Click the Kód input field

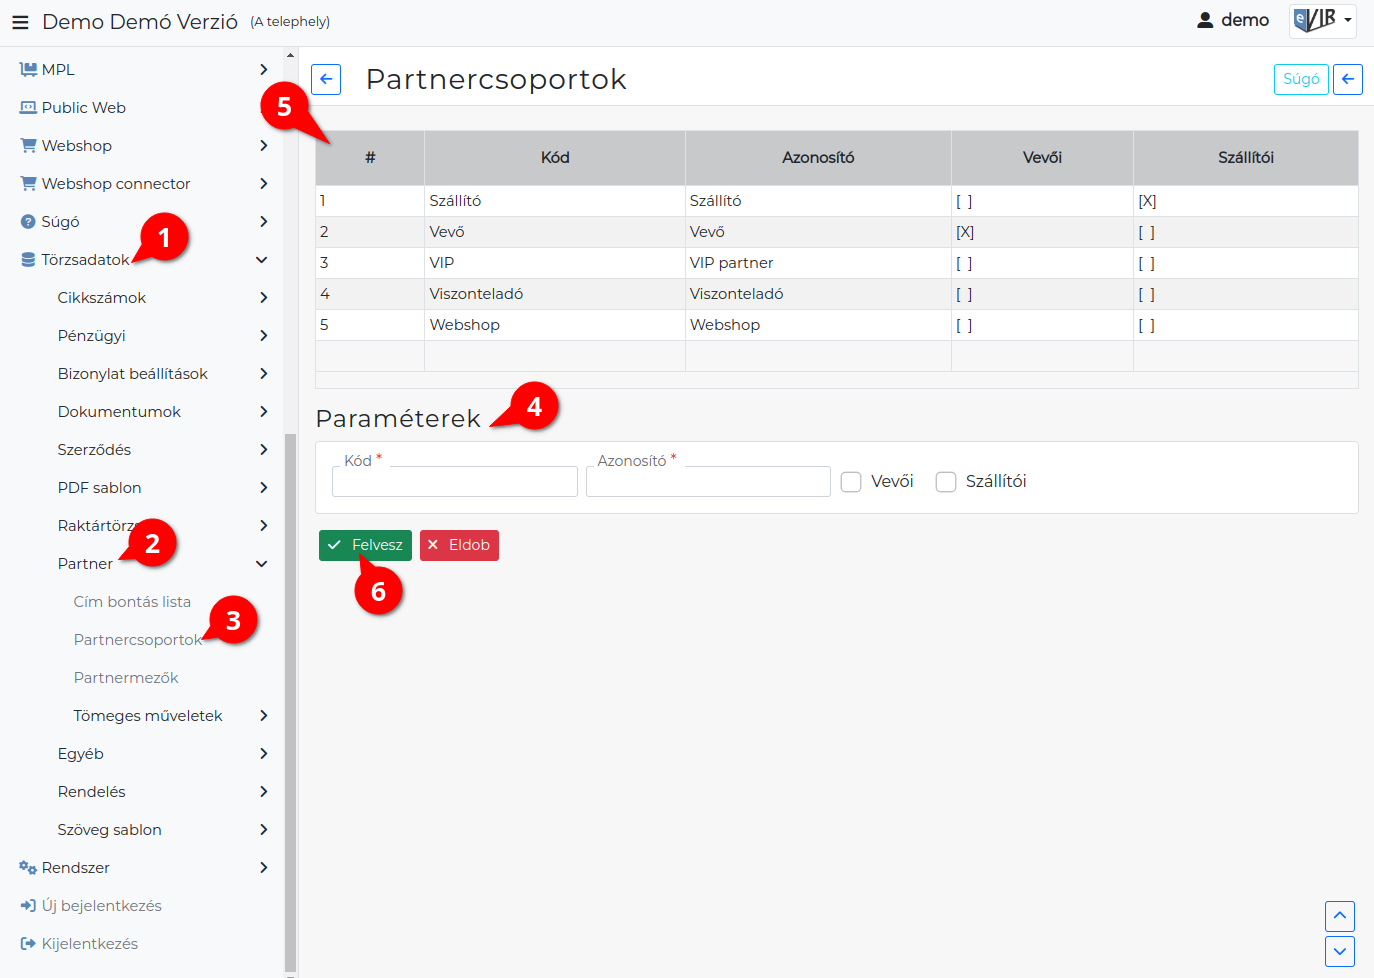[x=455, y=482]
